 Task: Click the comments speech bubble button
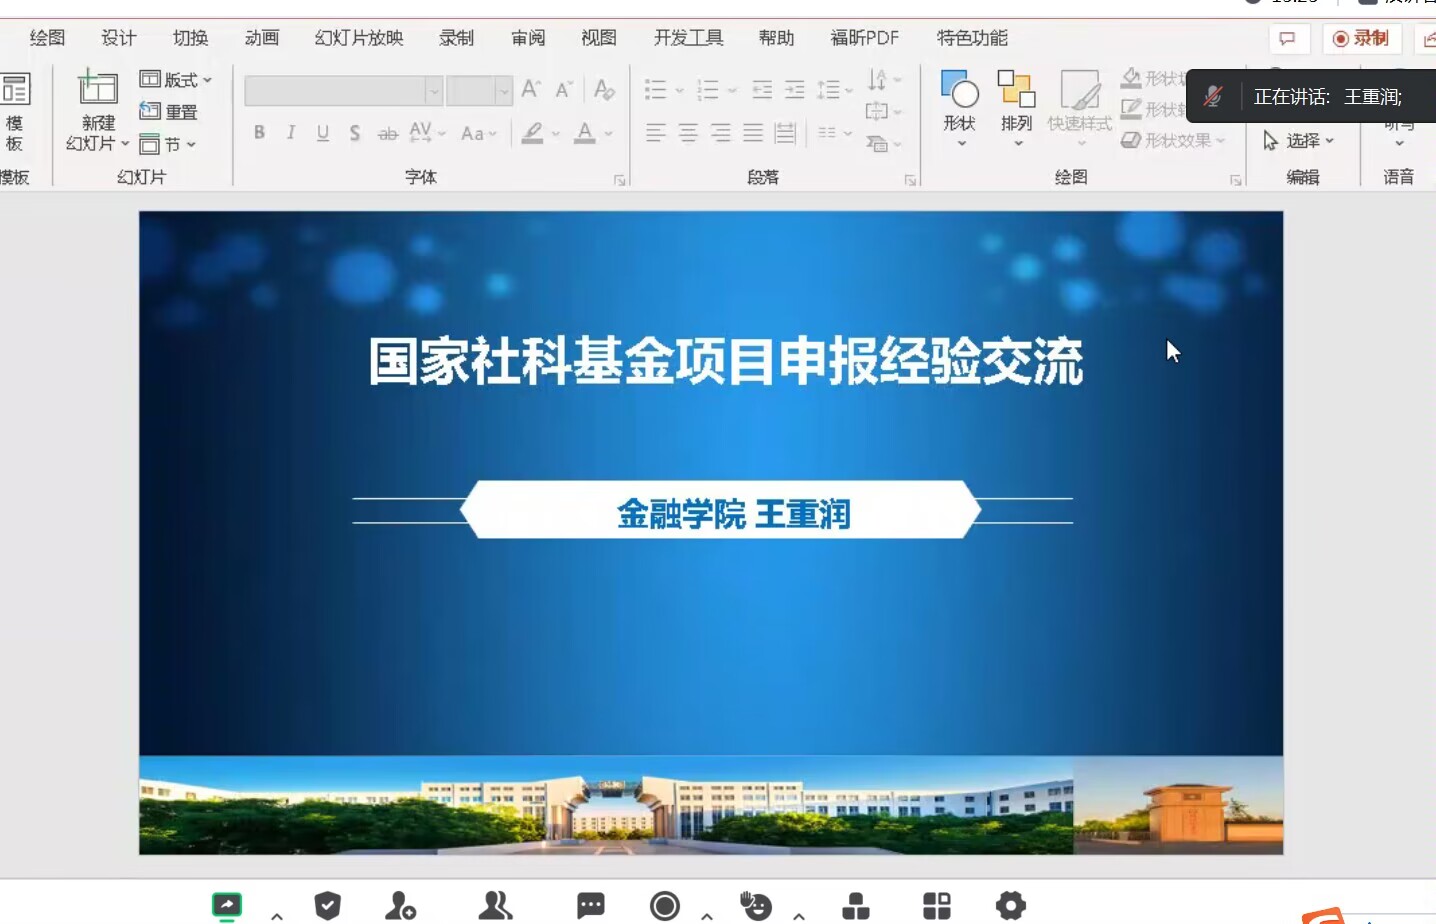1288,38
